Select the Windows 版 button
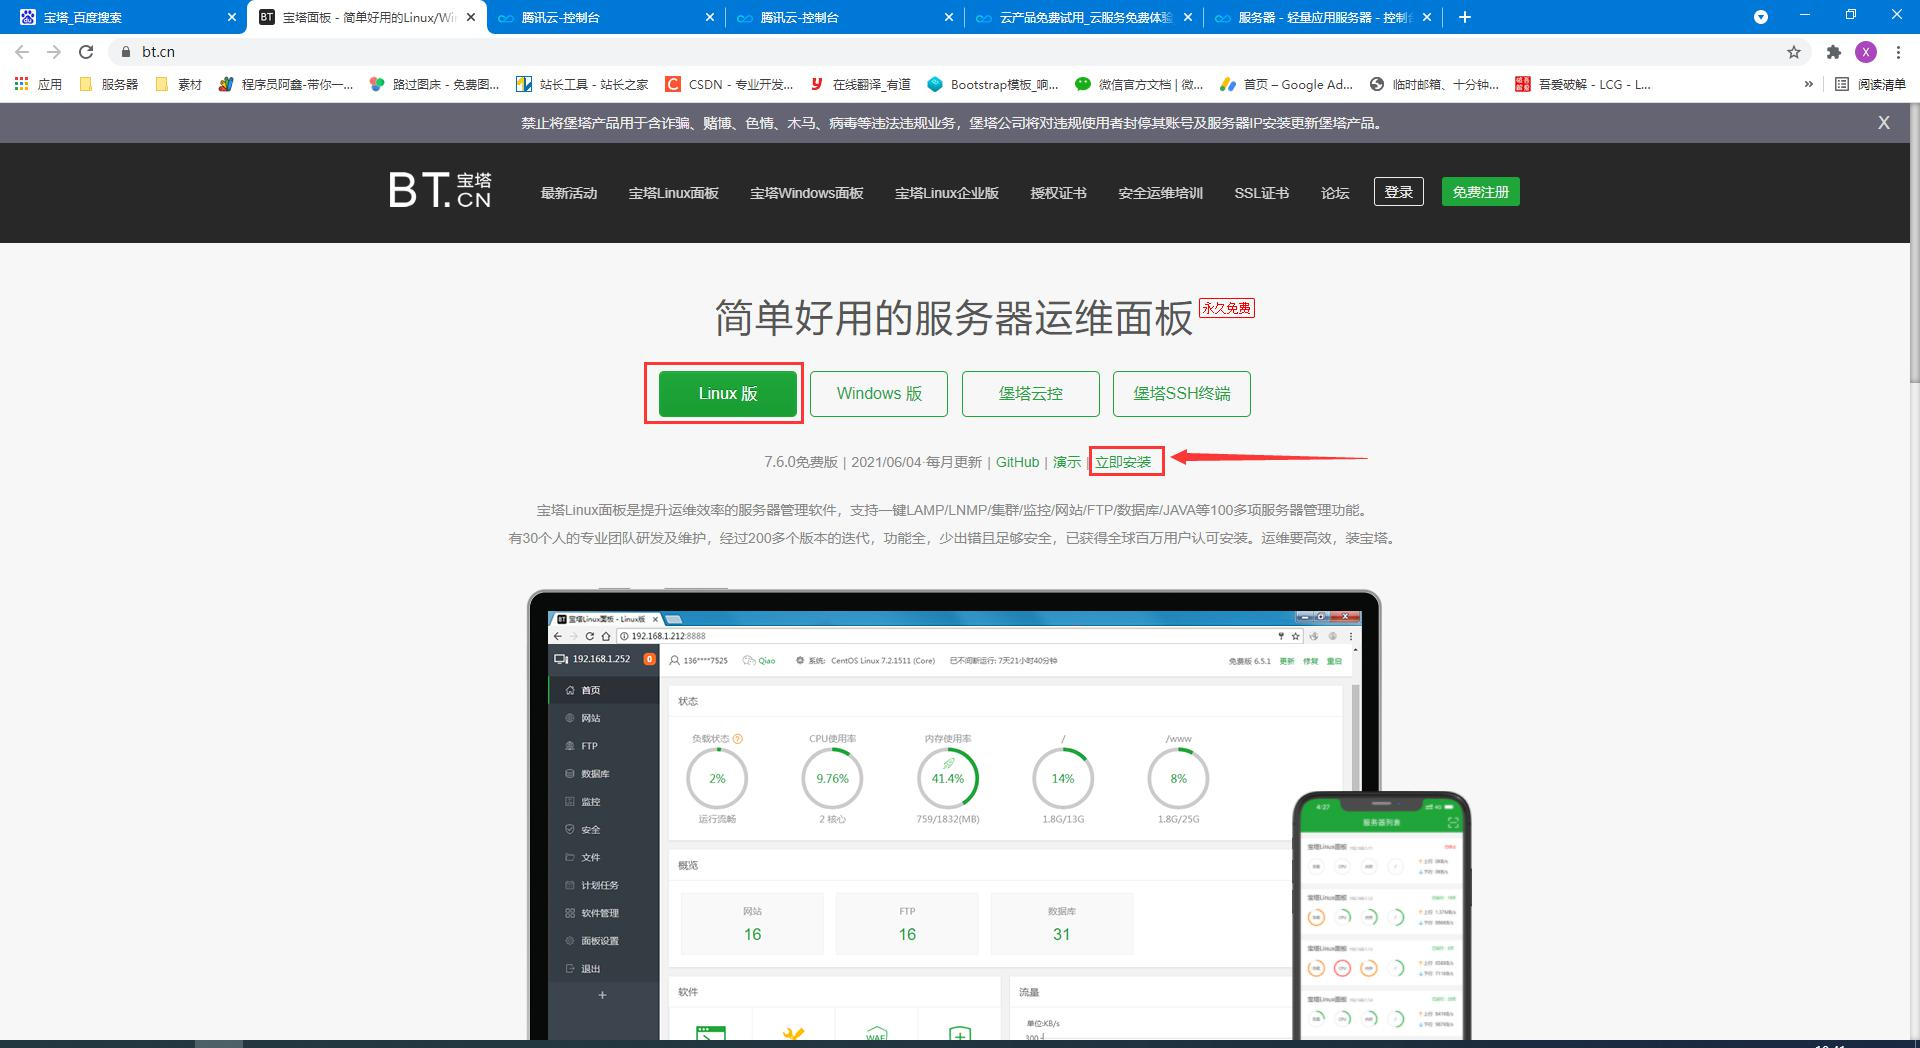 coord(879,394)
